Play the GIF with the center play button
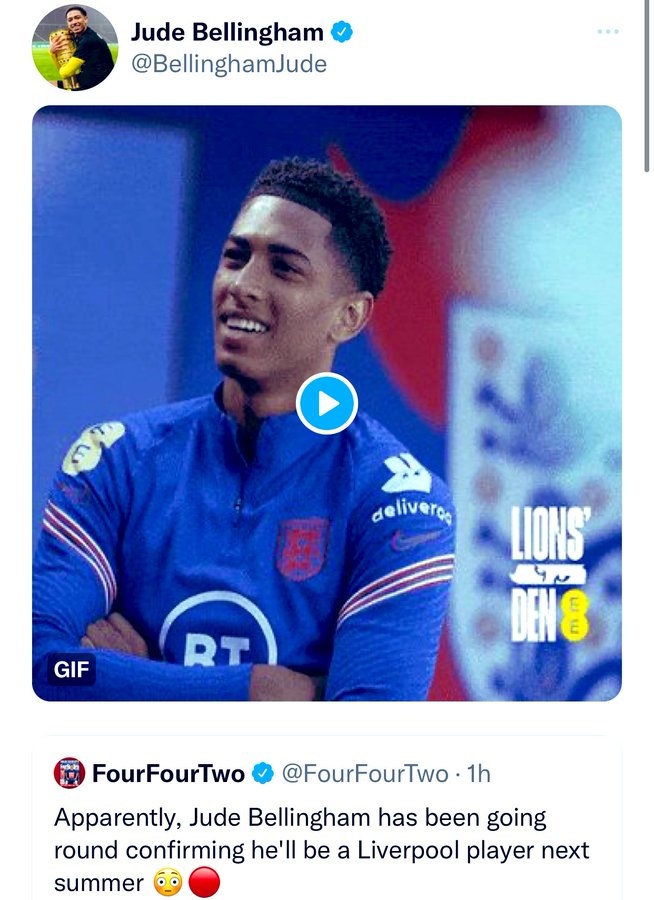 coord(327,404)
